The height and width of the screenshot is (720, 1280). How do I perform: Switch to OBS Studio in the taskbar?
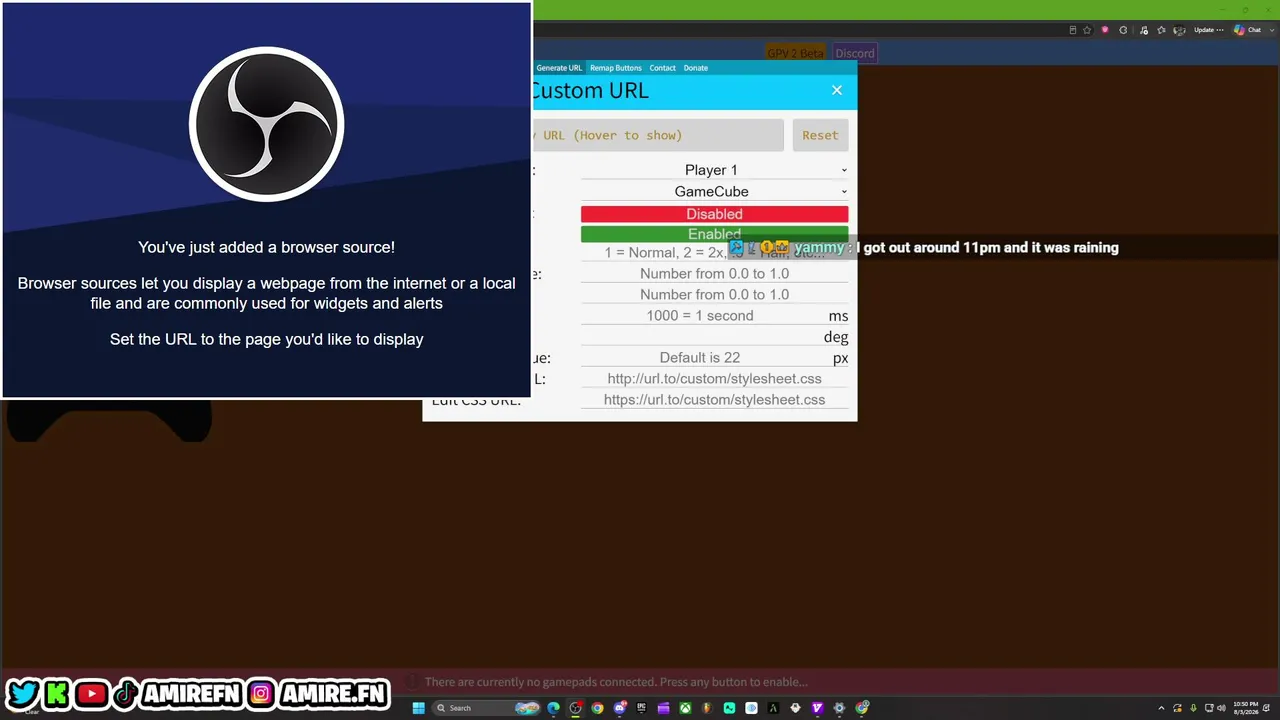(x=575, y=708)
